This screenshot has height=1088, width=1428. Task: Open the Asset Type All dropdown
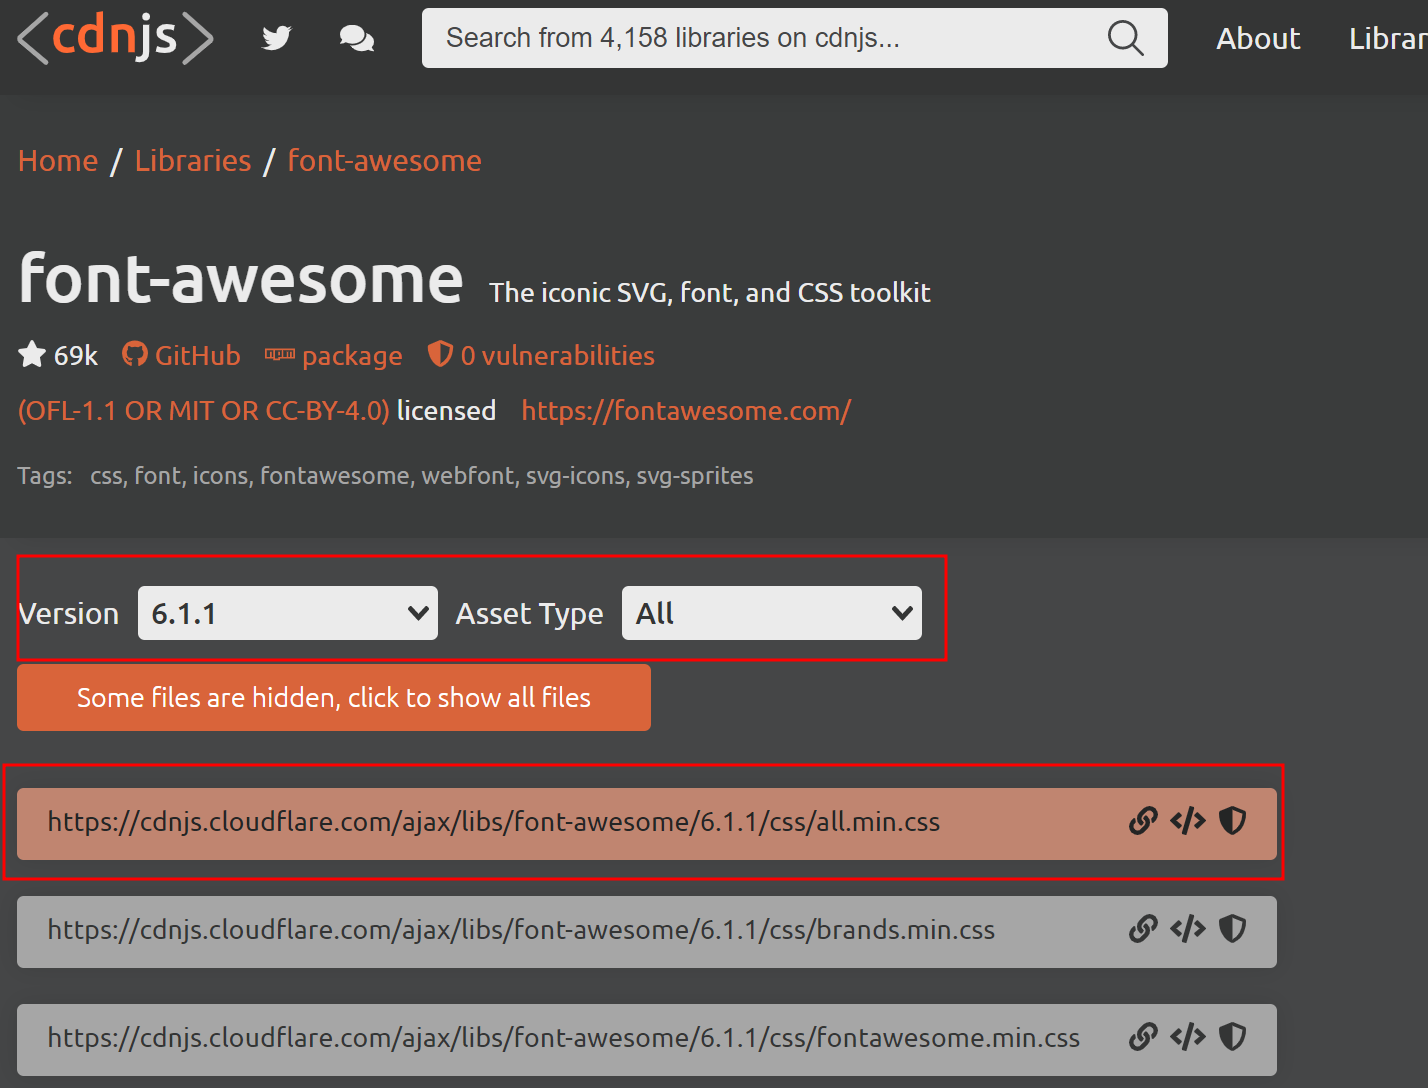click(772, 613)
